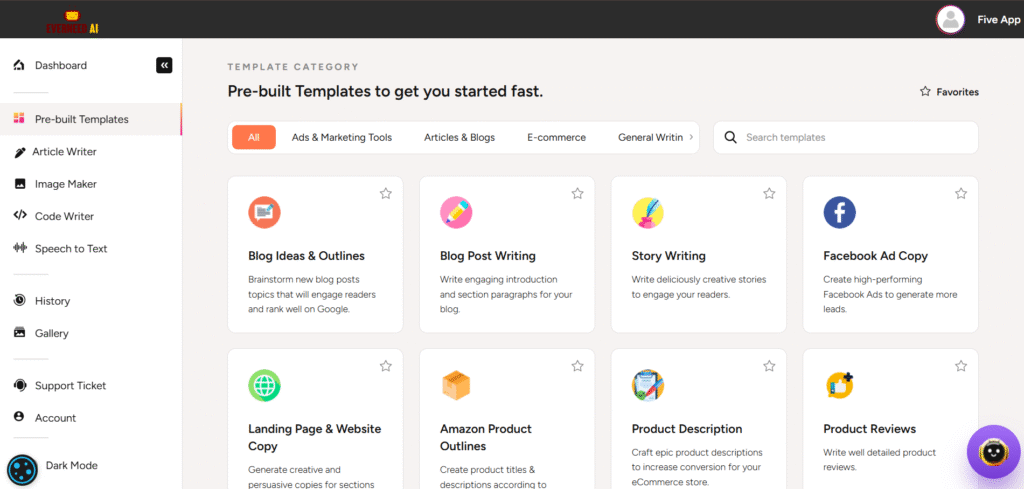Screen dimensions: 1024x489
Task: Open the chatbot assistant bubble
Action: pyautogui.click(x=993, y=452)
